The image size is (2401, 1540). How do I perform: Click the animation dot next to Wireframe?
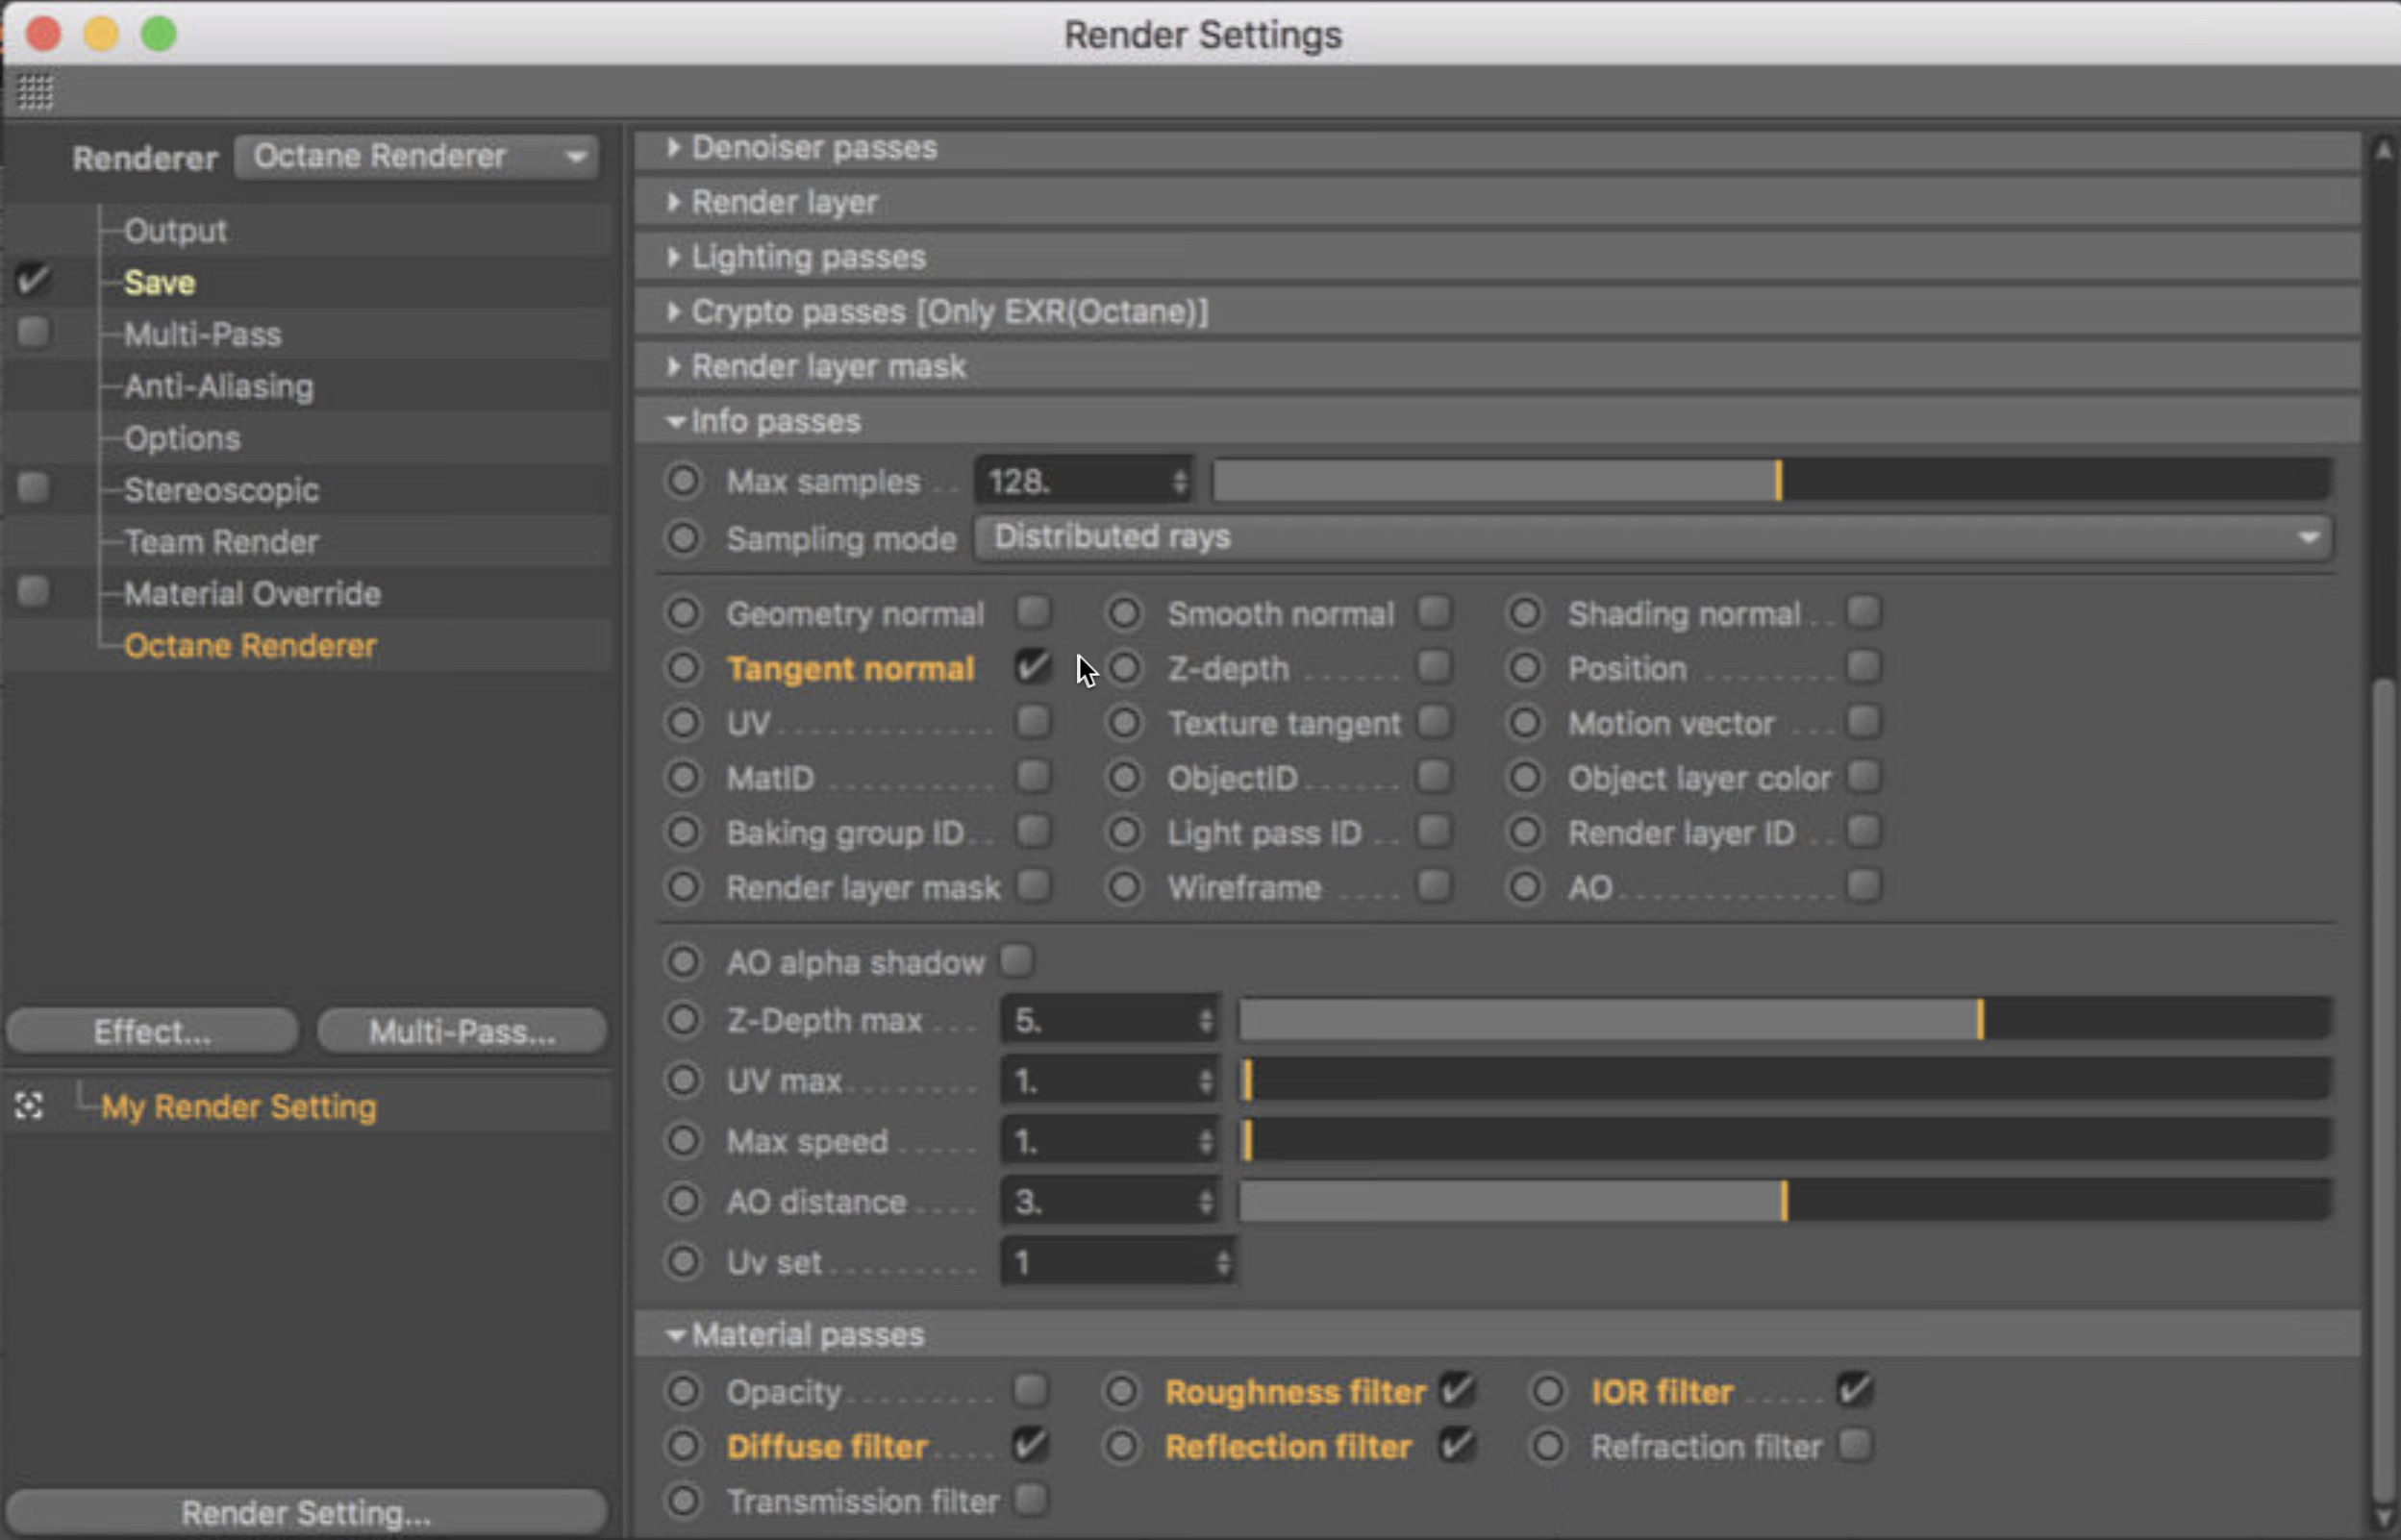(x=1124, y=887)
